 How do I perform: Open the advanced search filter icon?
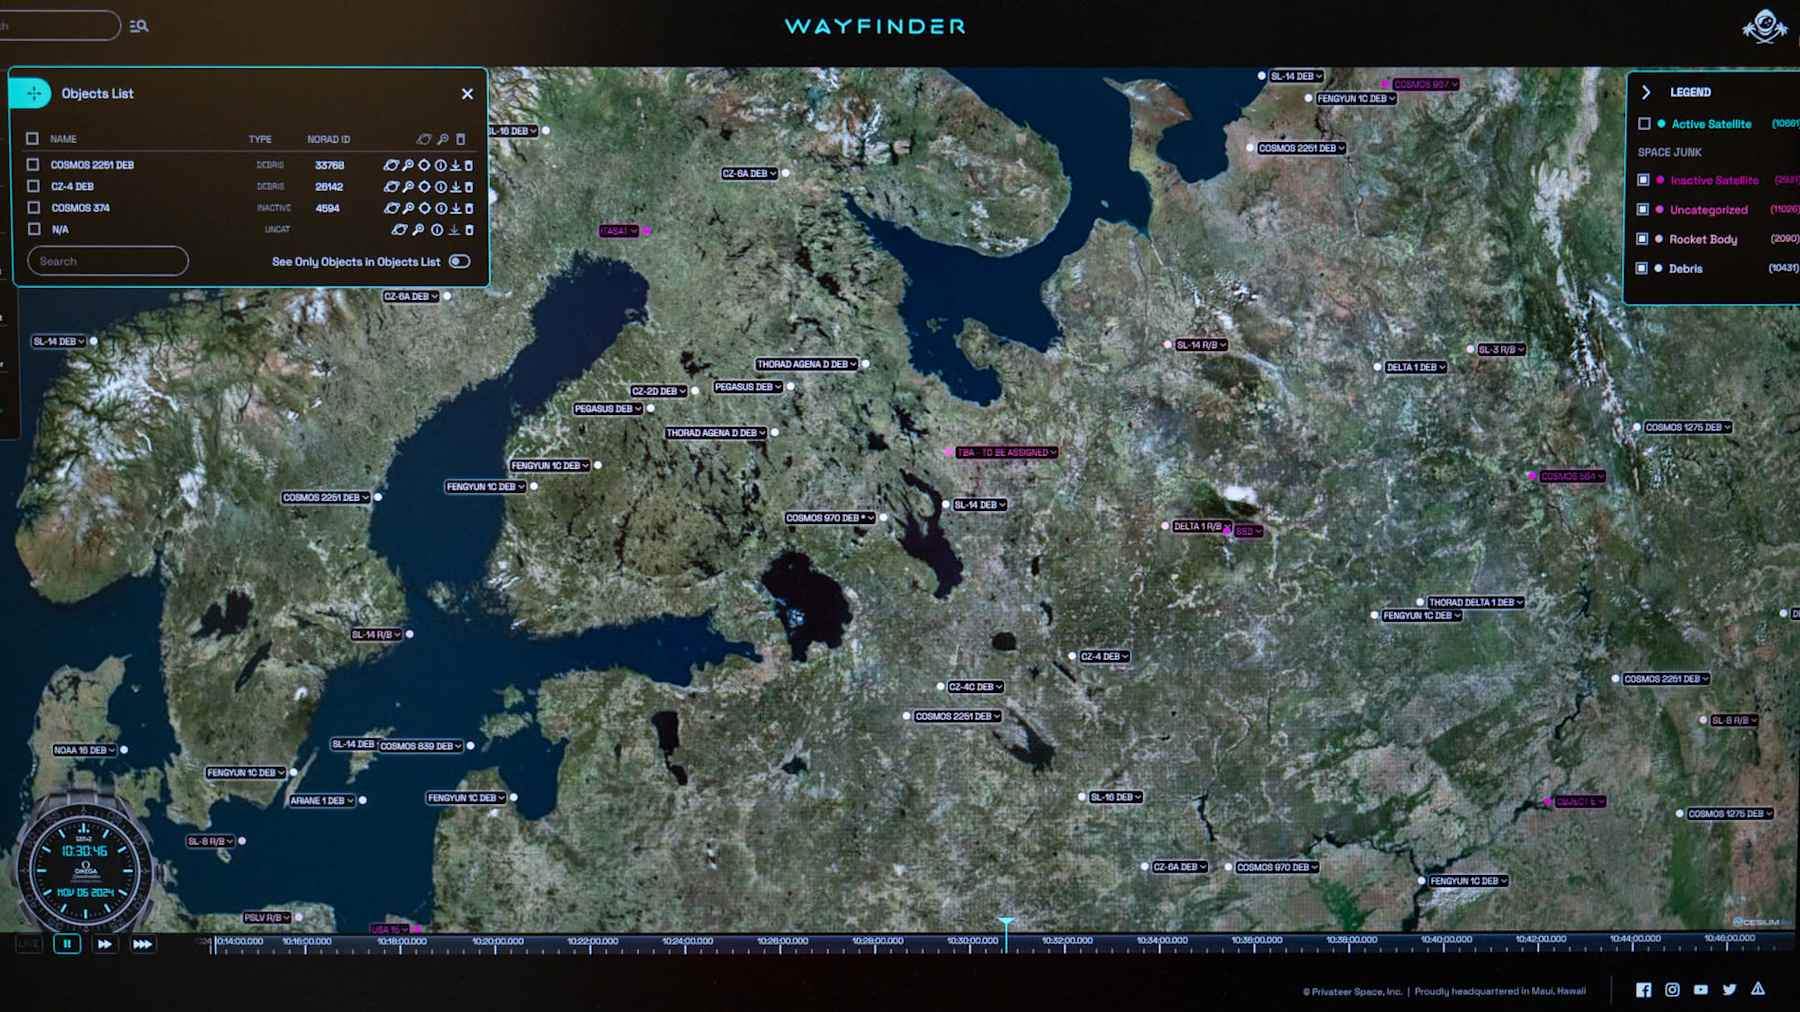click(x=139, y=26)
